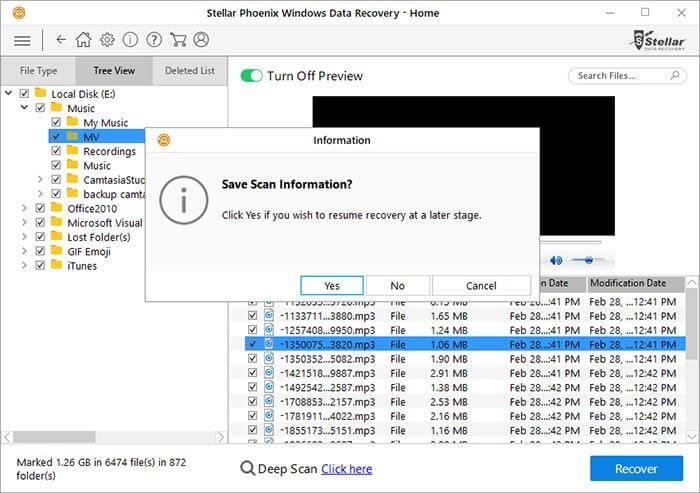Collapse the top-level Music folder node

(x=25, y=107)
